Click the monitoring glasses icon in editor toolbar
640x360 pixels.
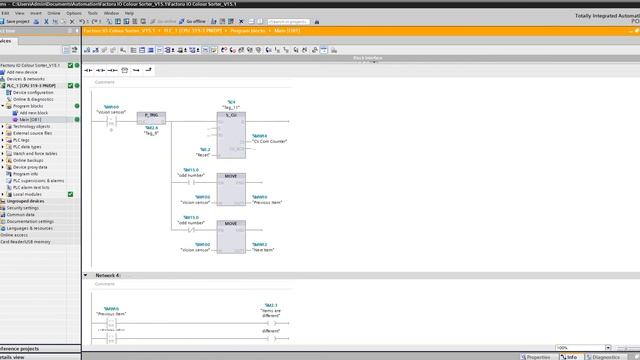tap(315, 50)
